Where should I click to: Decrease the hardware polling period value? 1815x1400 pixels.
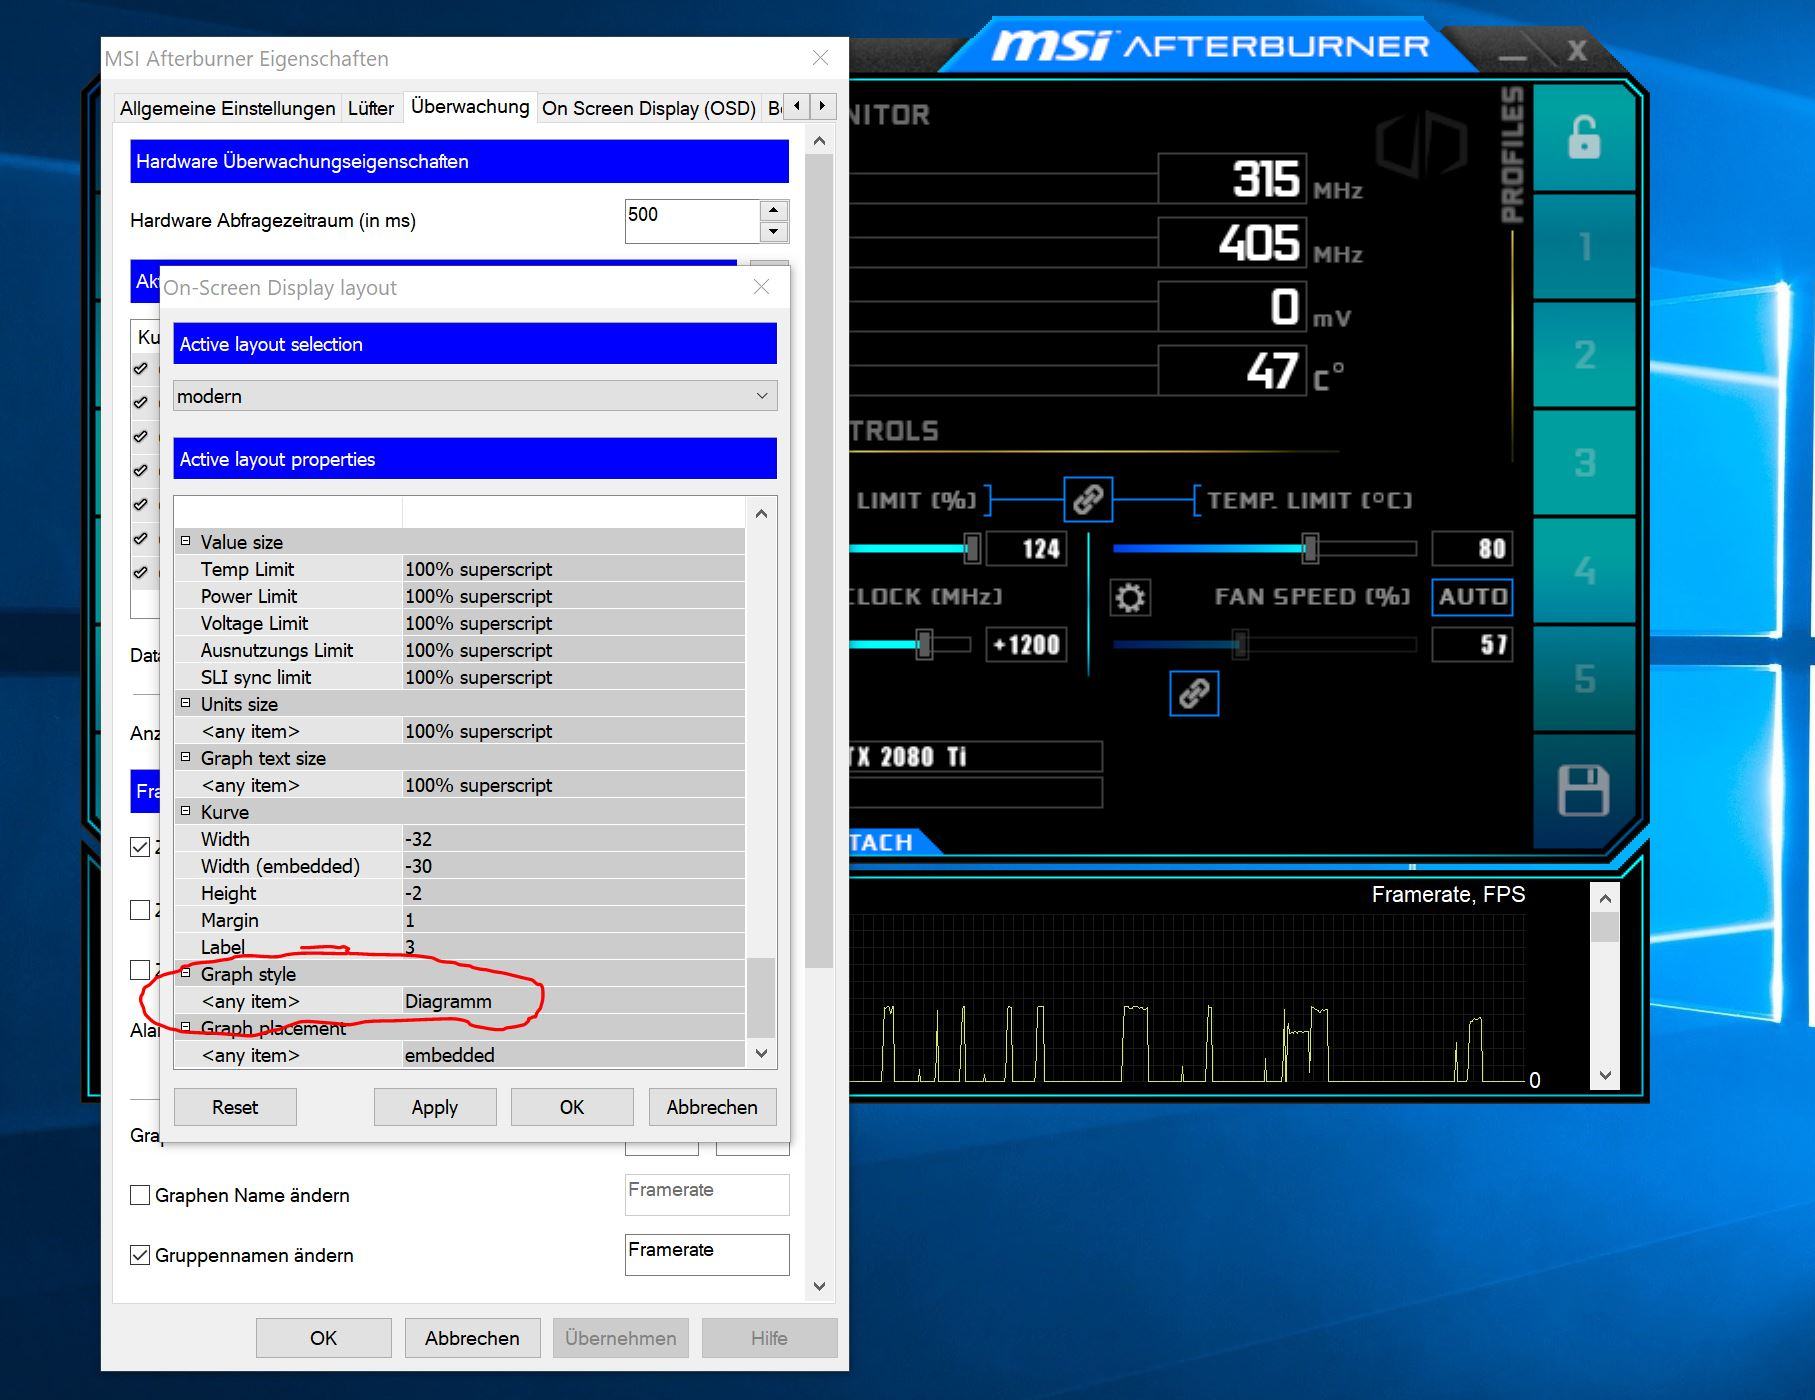click(x=773, y=232)
